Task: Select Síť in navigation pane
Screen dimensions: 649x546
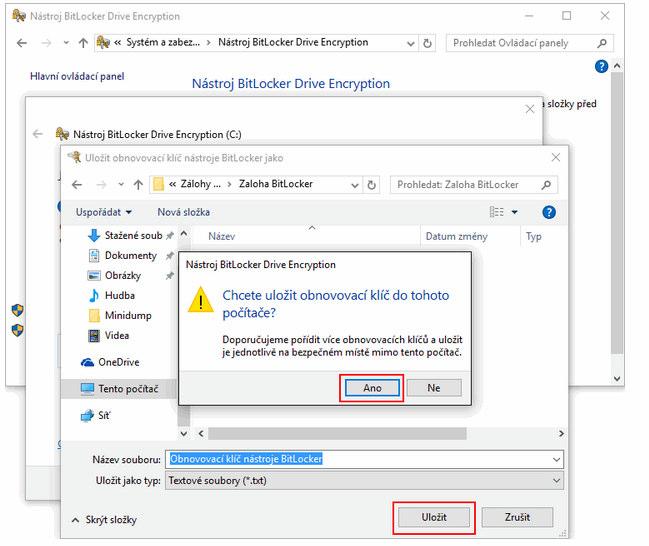Action: click(104, 415)
